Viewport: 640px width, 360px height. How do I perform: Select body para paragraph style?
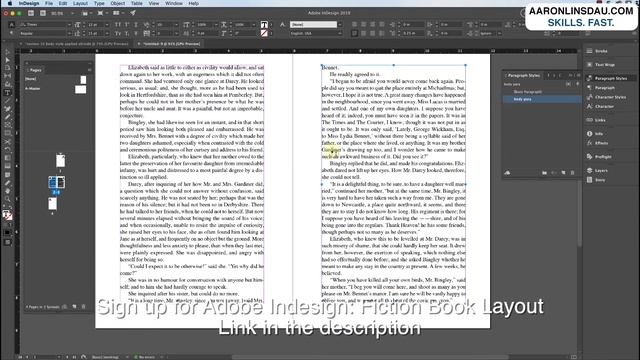[542, 99]
